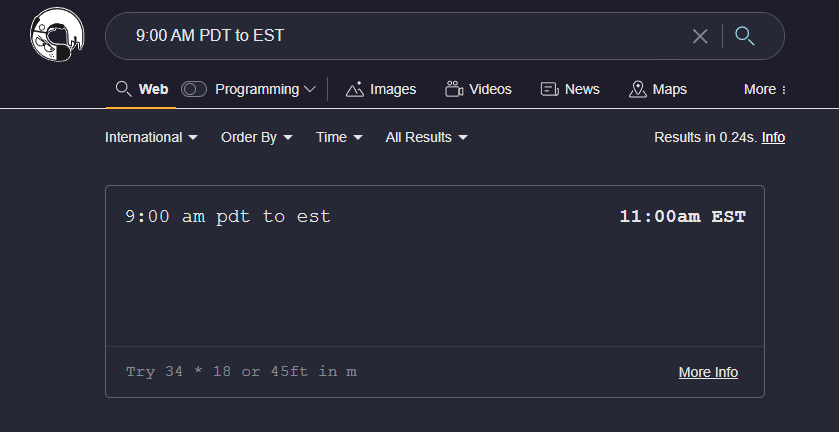839x432 pixels.
Task: Click the 11:00am EST conversion result
Action: coord(682,216)
